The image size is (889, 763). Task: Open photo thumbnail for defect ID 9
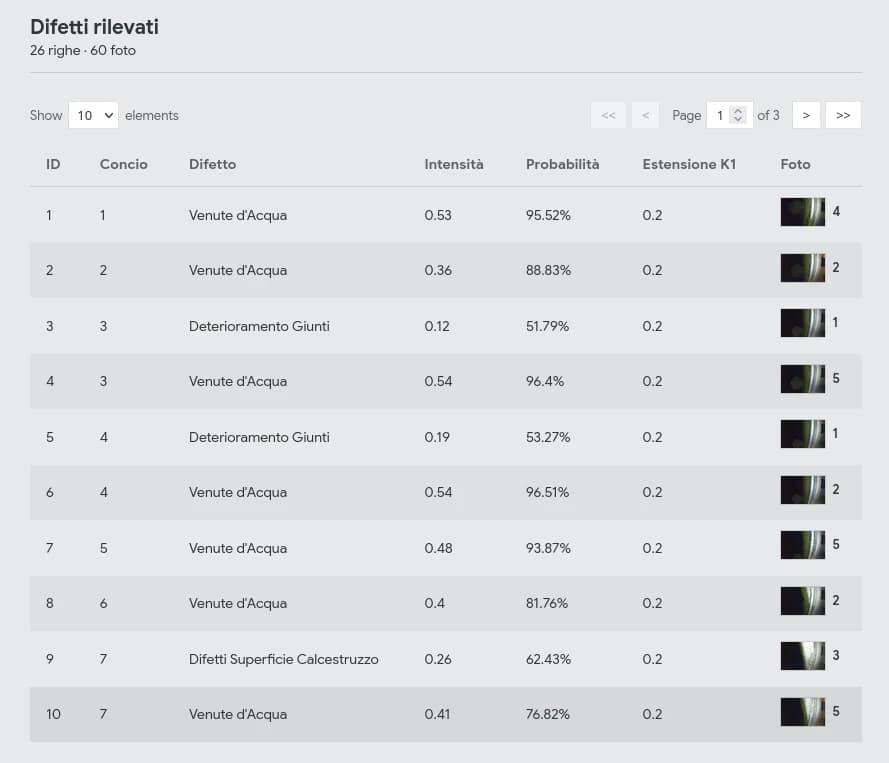click(803, 656)
